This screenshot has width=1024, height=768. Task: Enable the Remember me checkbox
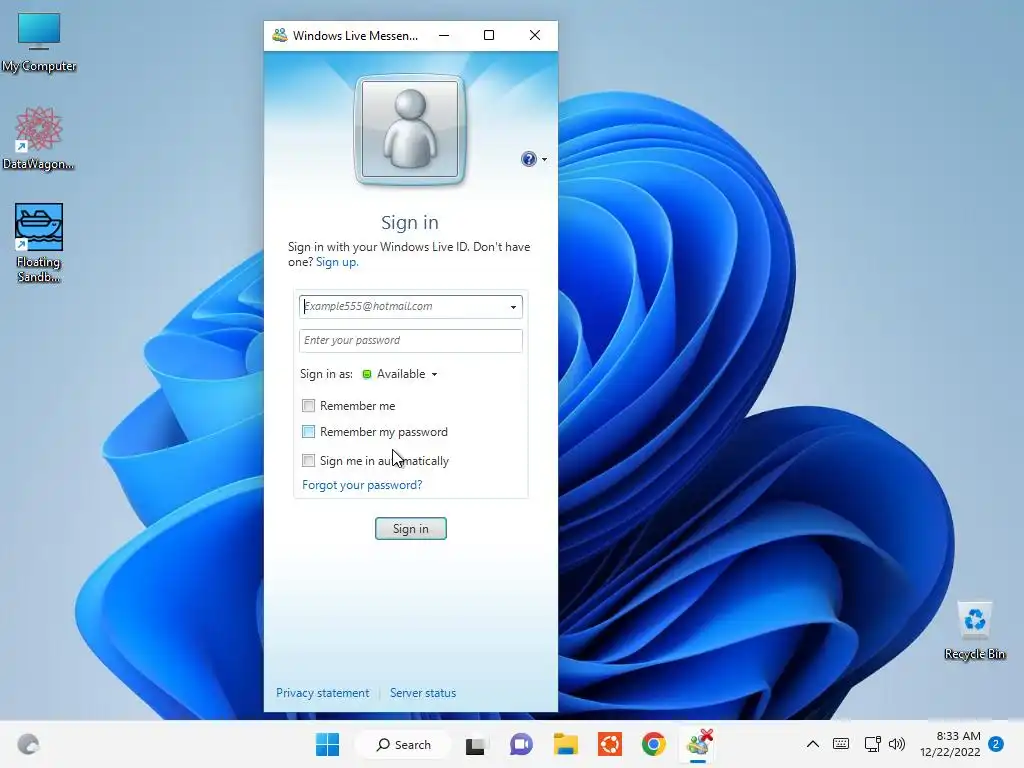point(308,406)
